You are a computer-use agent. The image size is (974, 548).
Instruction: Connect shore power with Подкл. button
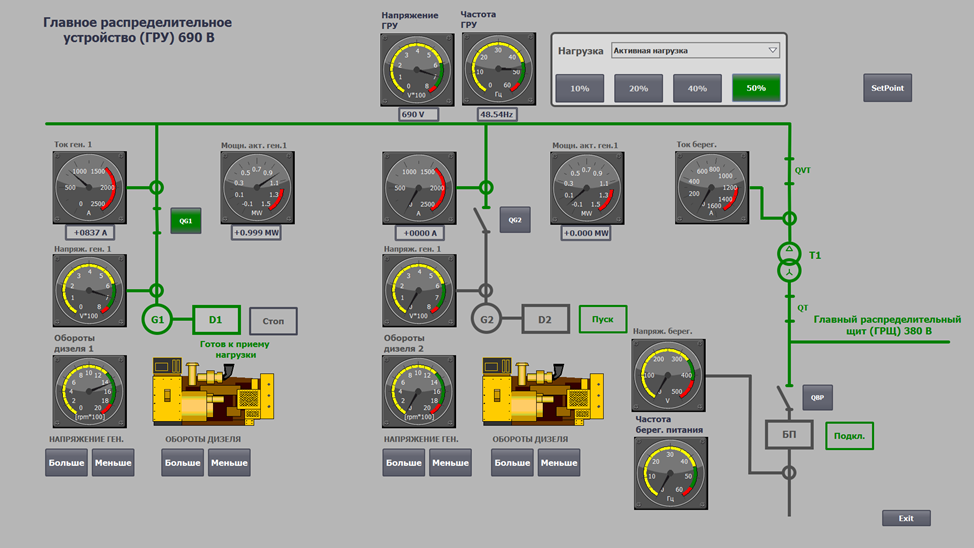[x=849, y=436]
